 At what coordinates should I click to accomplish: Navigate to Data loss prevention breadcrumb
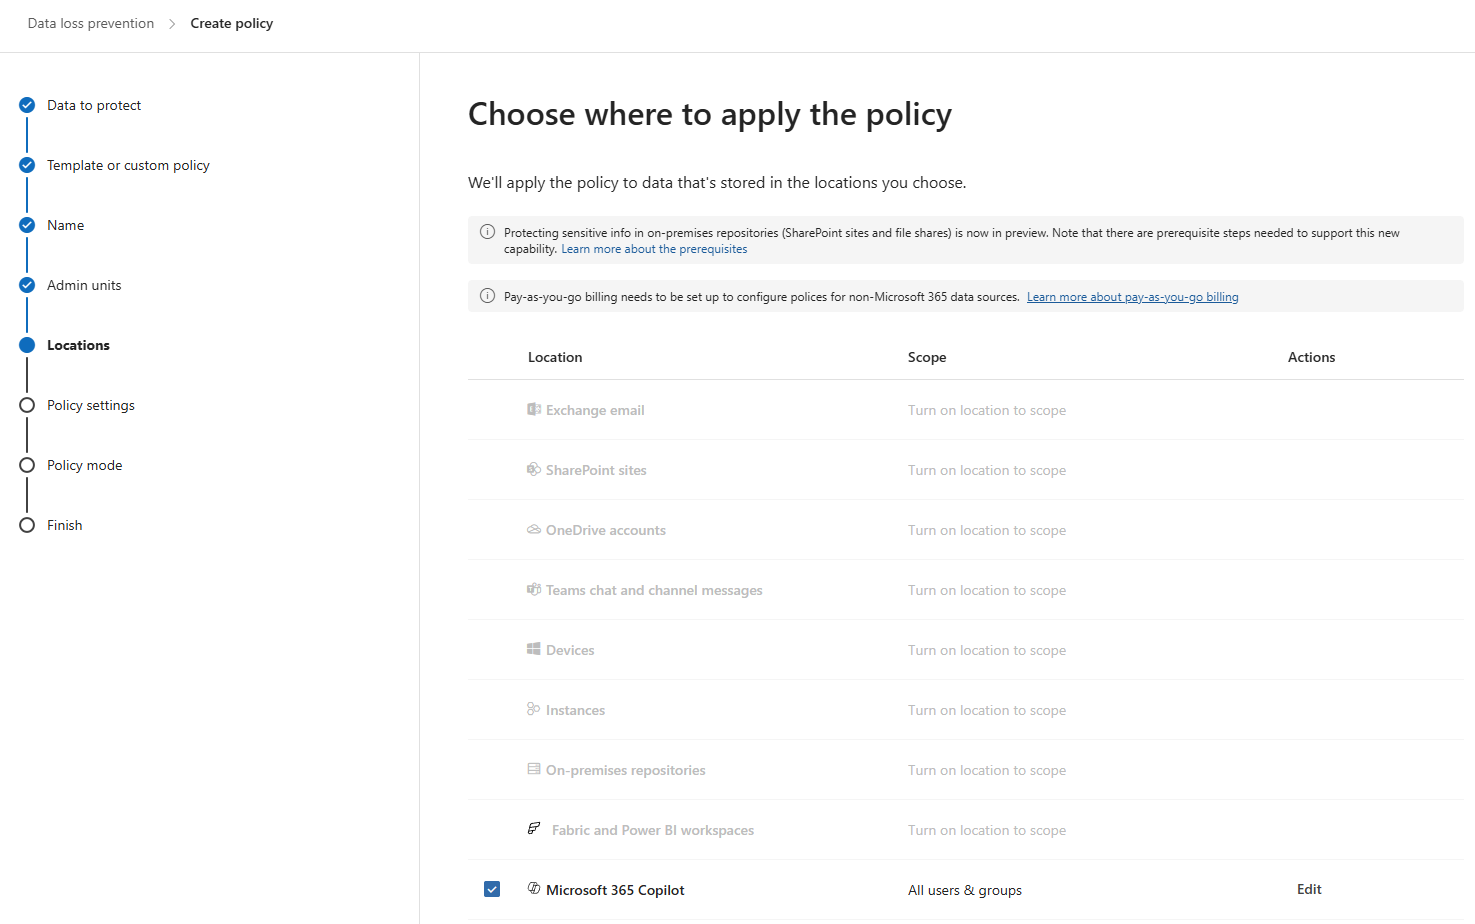point(91,23)
